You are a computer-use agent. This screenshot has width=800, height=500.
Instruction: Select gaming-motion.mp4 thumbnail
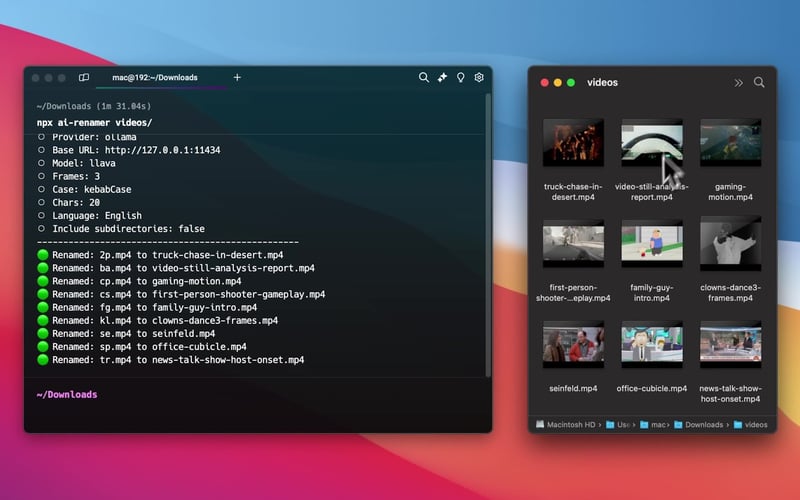point(730,142)
